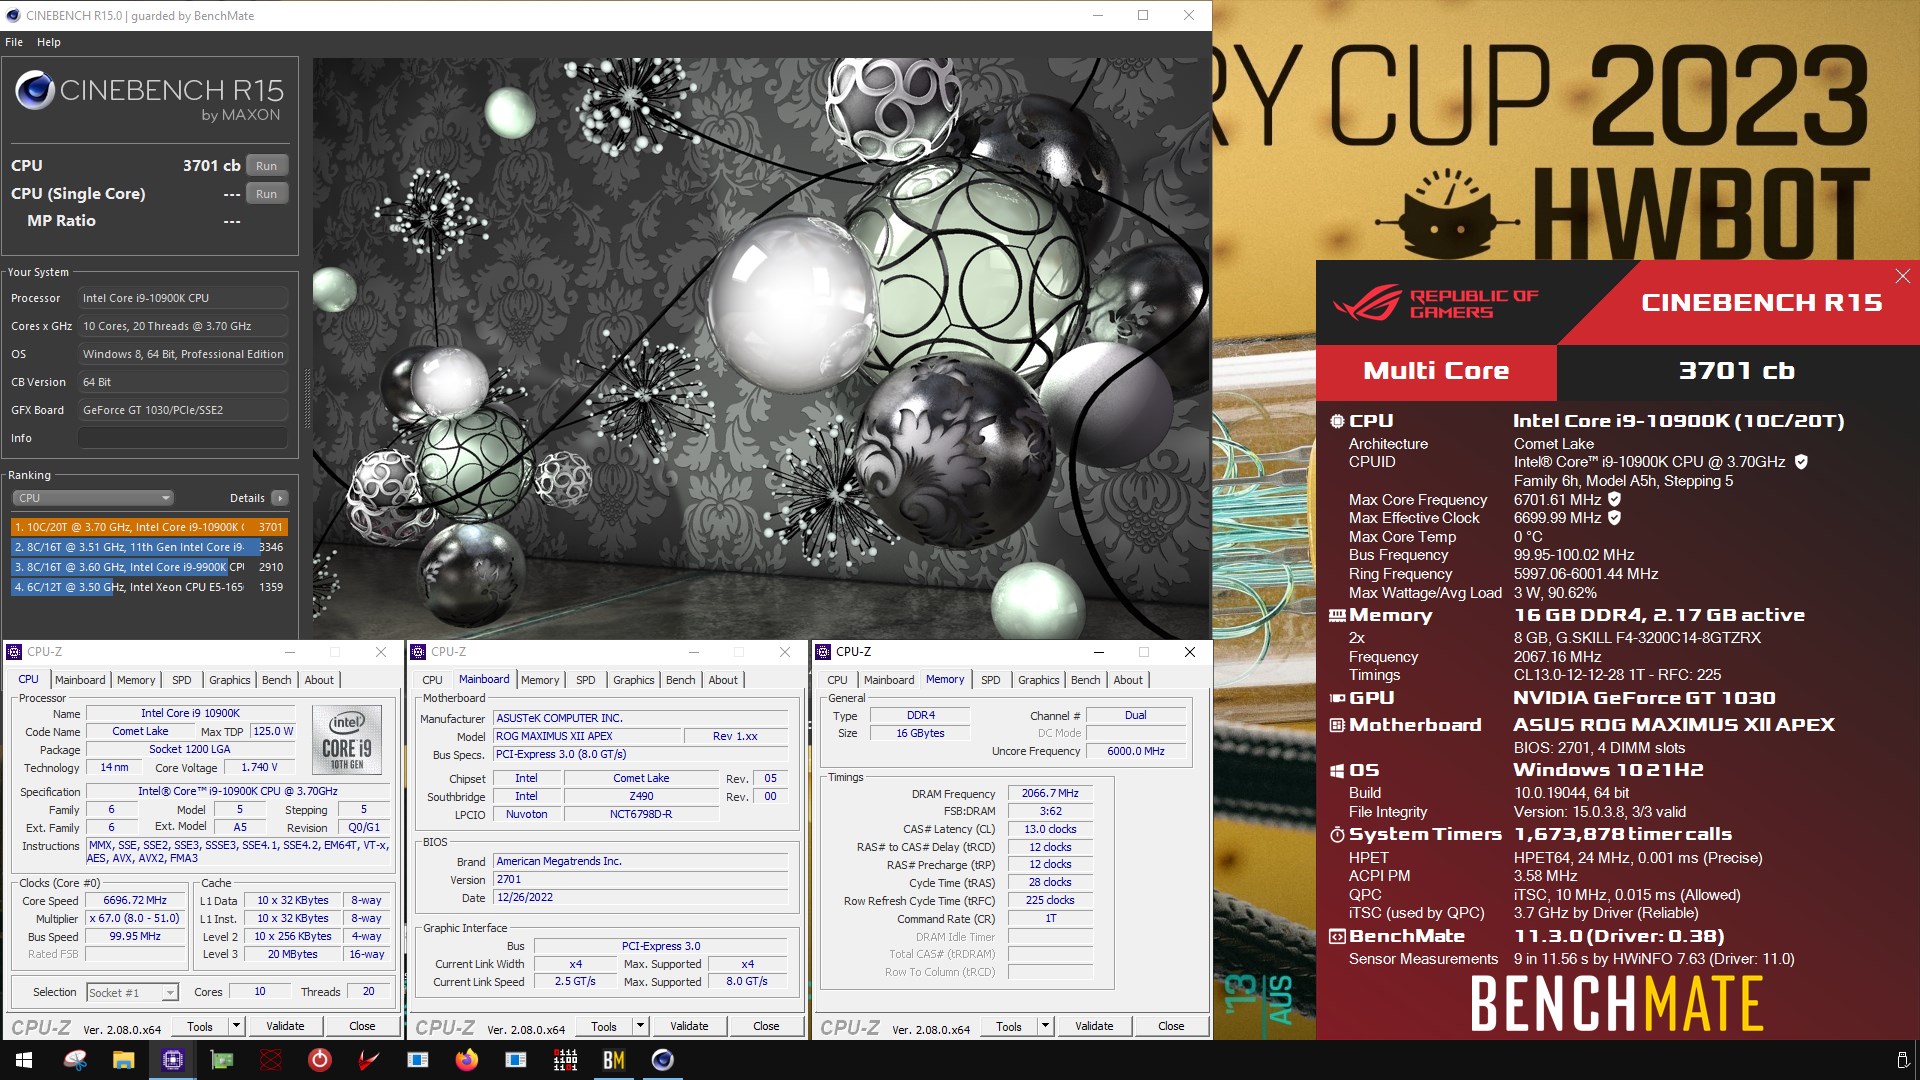
Task: Click the BIOS version 2701 field
Action: 641,880
